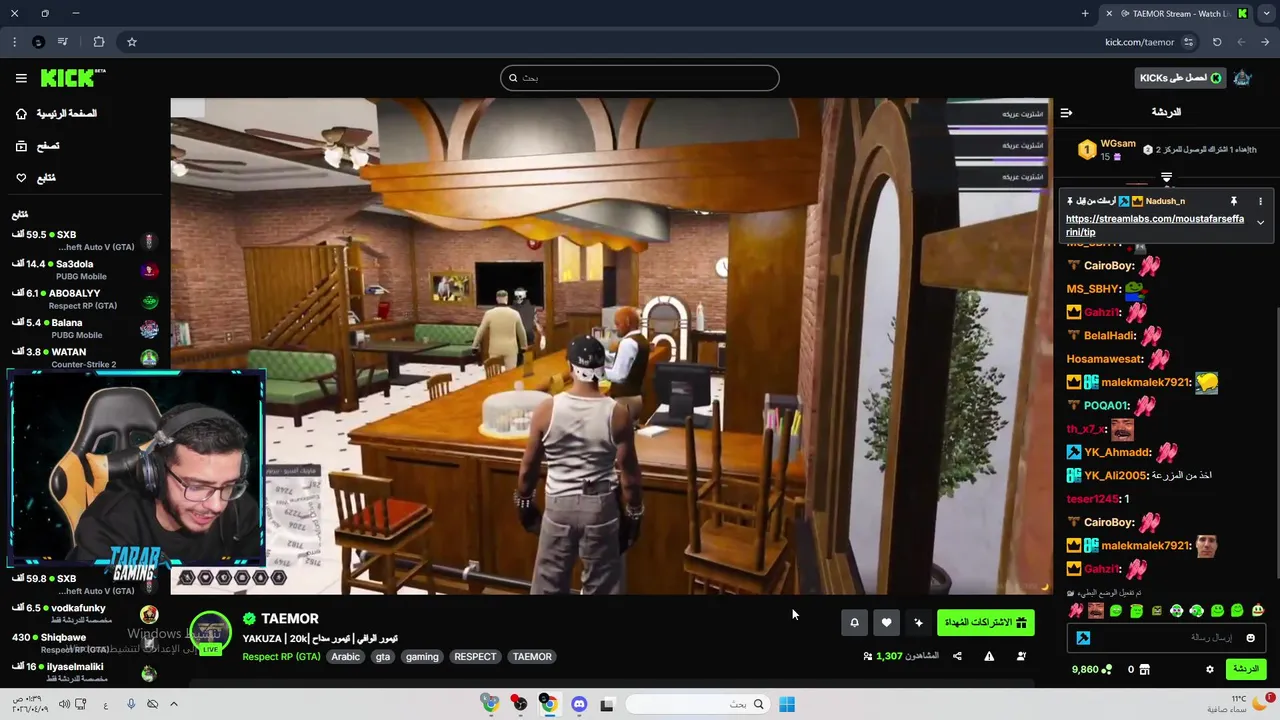Insert the pink ribbon quick emote
The image size is (1280, 720).
click(x=1076, y=611)
